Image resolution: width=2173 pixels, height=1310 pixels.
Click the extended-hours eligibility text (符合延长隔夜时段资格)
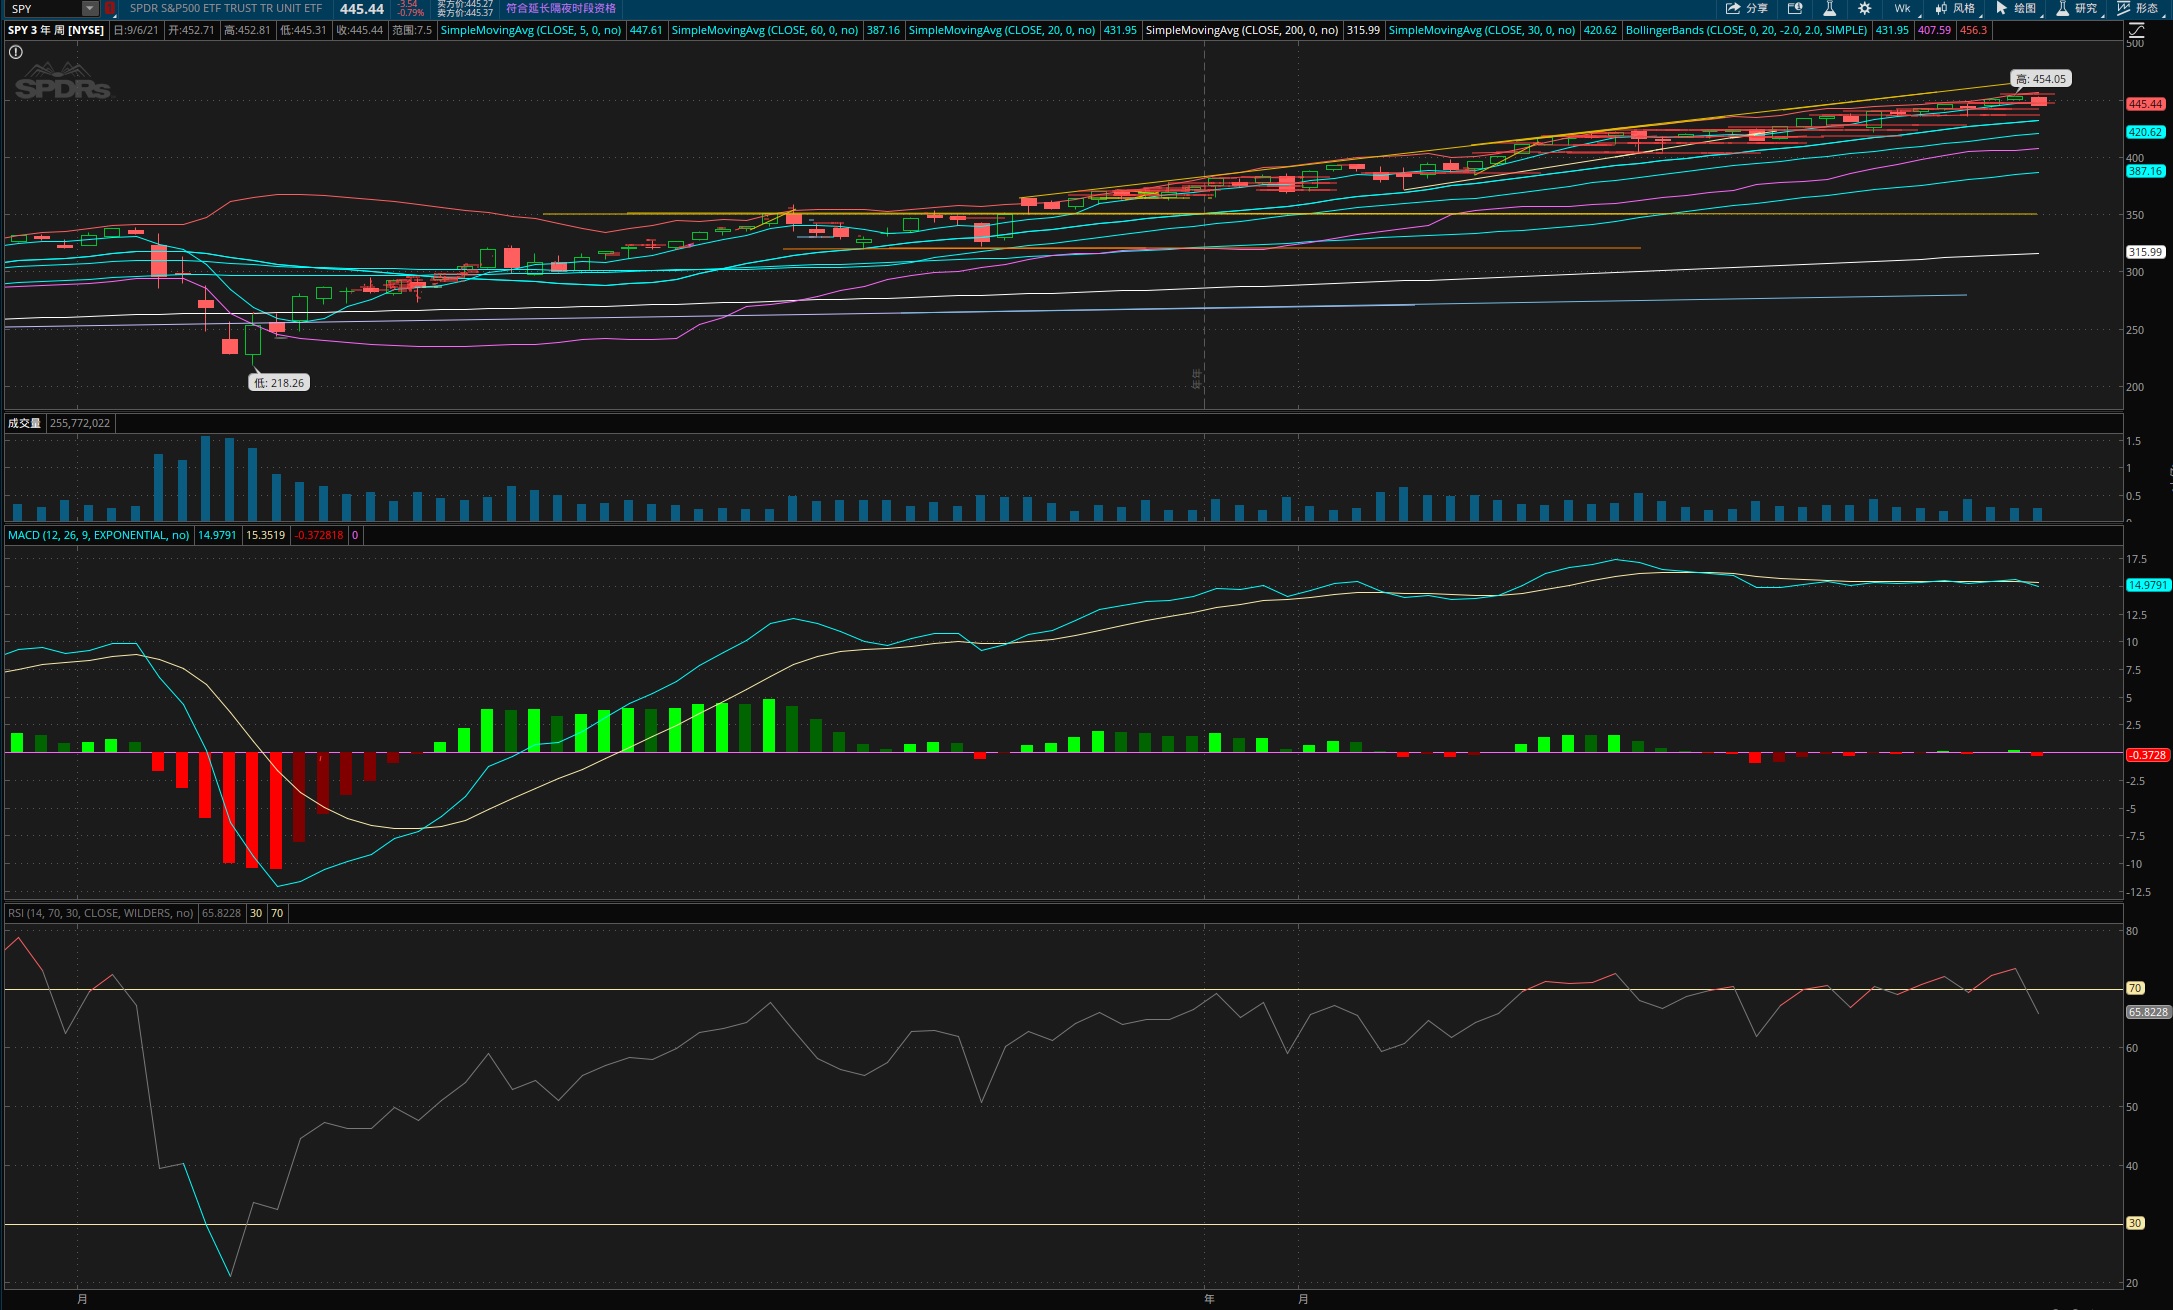coord(561,8)
